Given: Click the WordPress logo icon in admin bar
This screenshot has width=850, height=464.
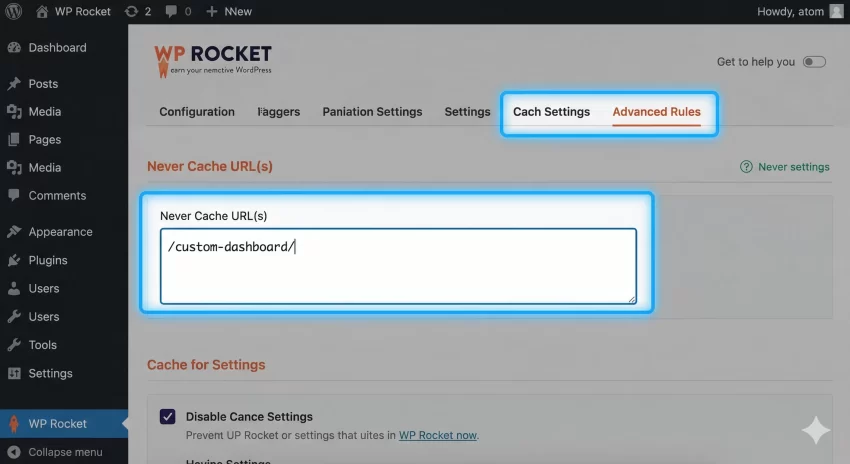Looking at the screenshot, I should [14, 11].
